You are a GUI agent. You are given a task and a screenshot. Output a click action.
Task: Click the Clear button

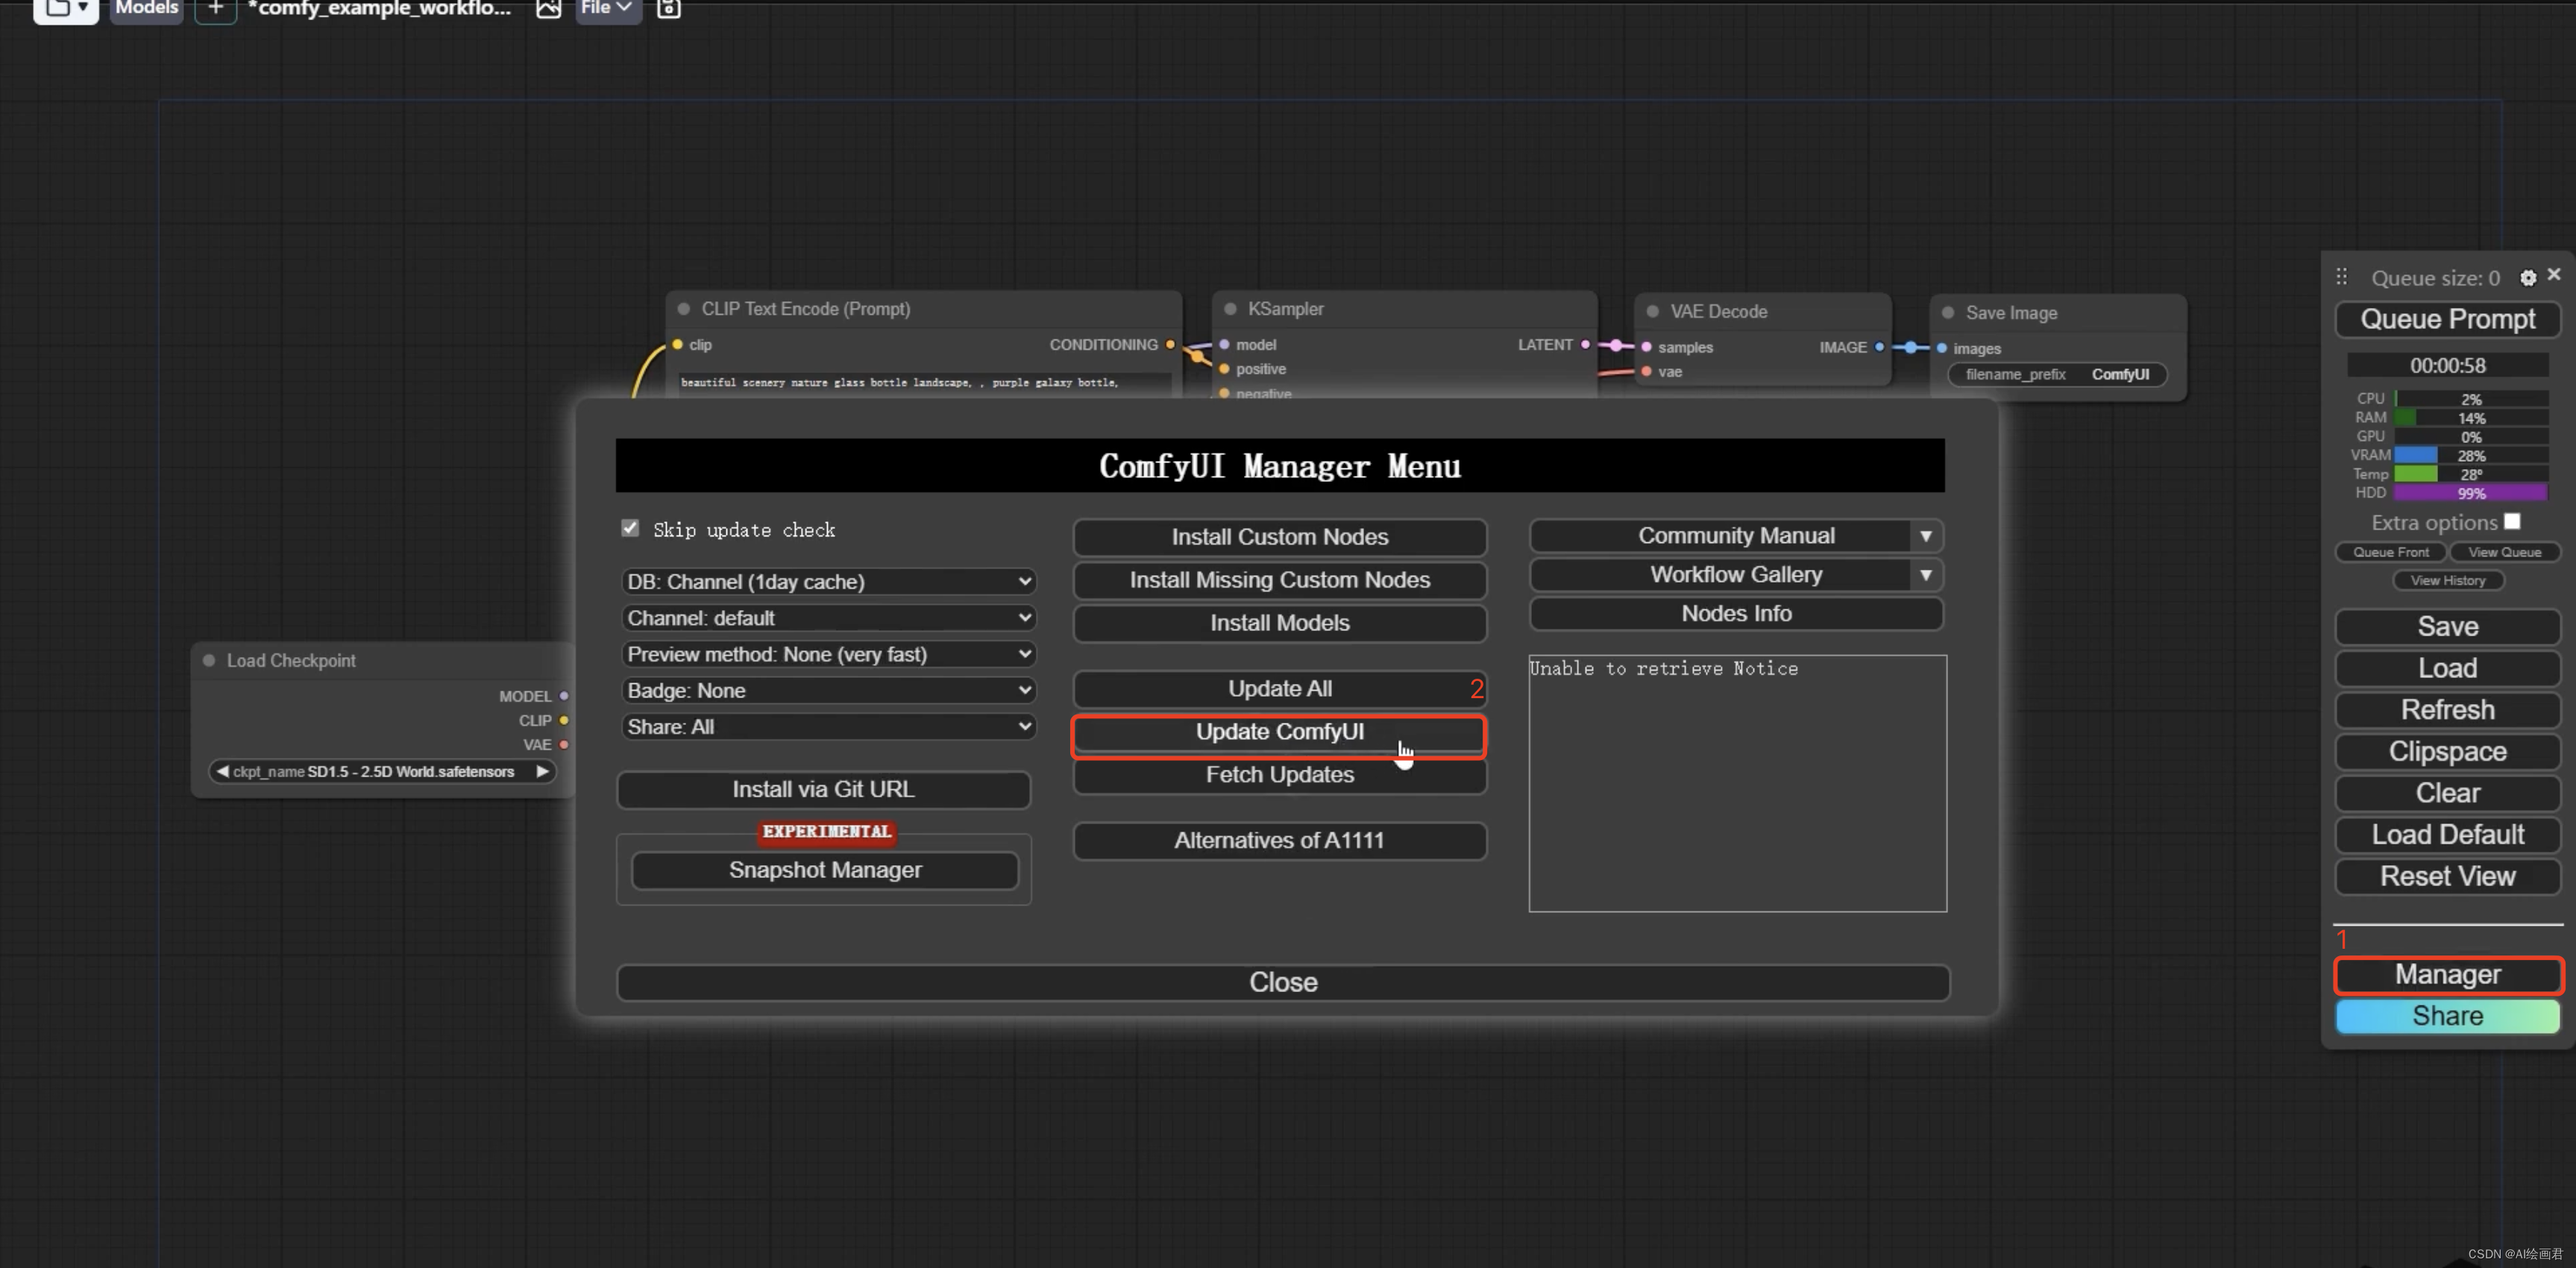tap(2447, 793)
